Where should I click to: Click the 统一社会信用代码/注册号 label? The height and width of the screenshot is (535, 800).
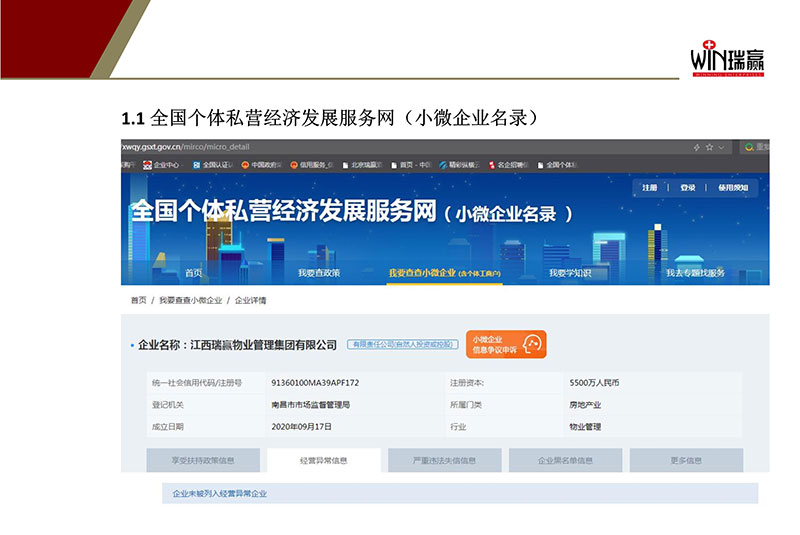click(x=197, y=383)
